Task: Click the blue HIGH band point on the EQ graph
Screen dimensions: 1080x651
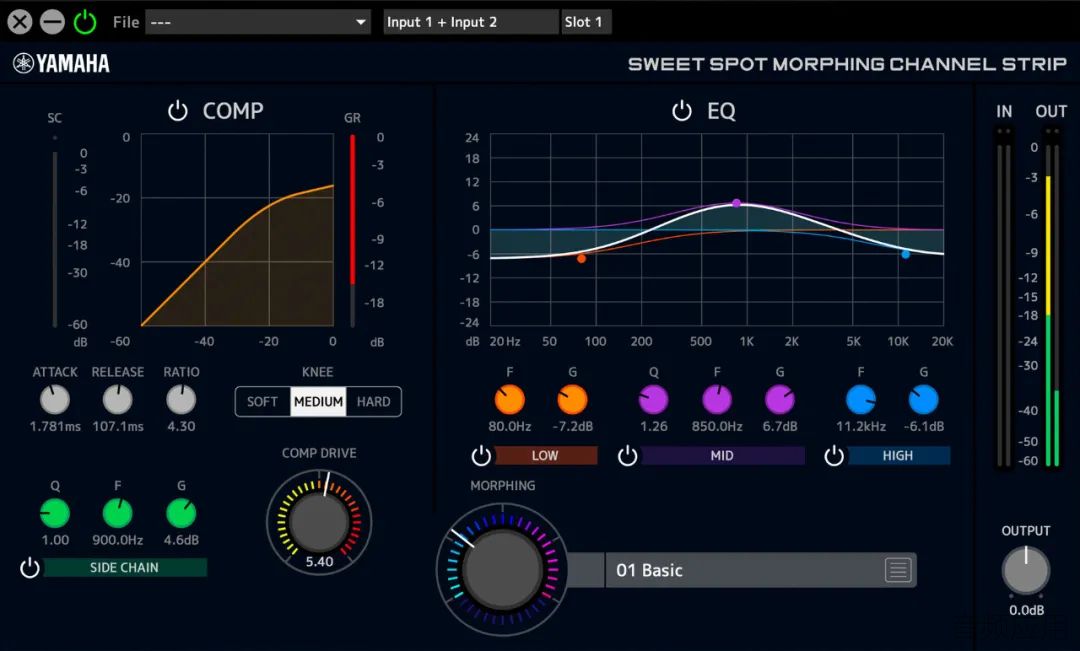Action: coord(905,254)
